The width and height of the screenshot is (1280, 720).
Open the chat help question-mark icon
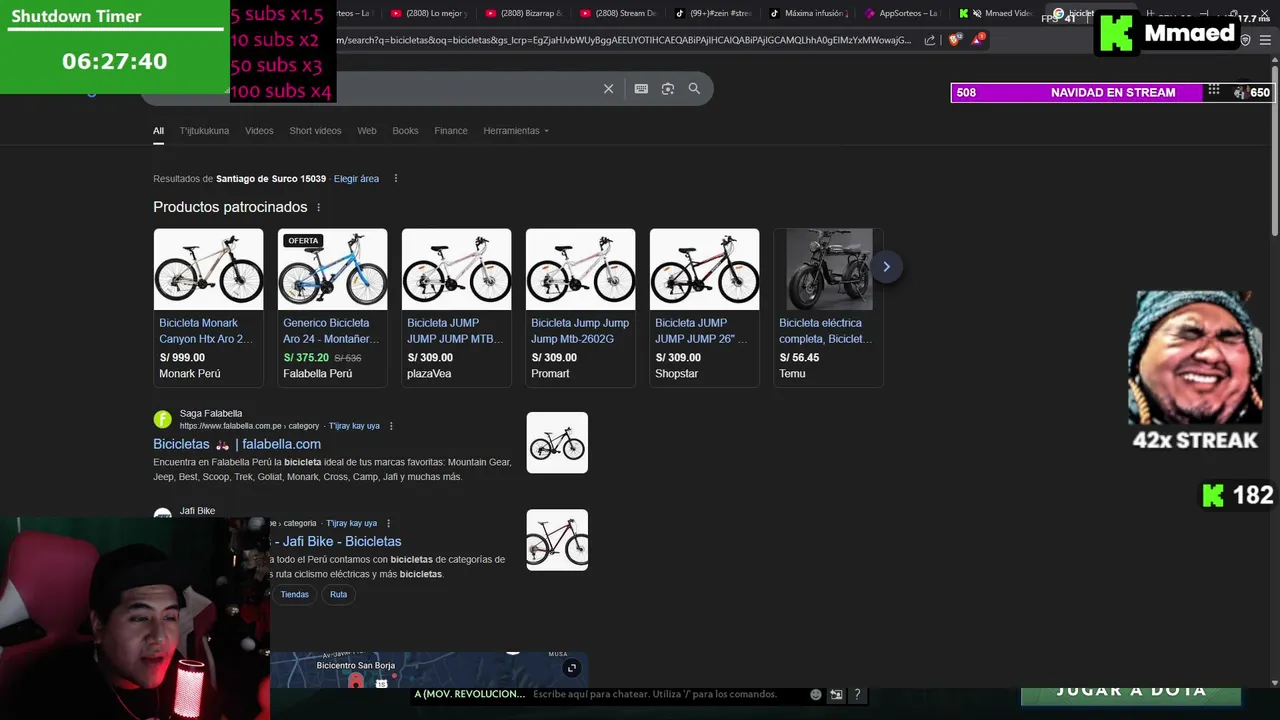coord(857,694)
